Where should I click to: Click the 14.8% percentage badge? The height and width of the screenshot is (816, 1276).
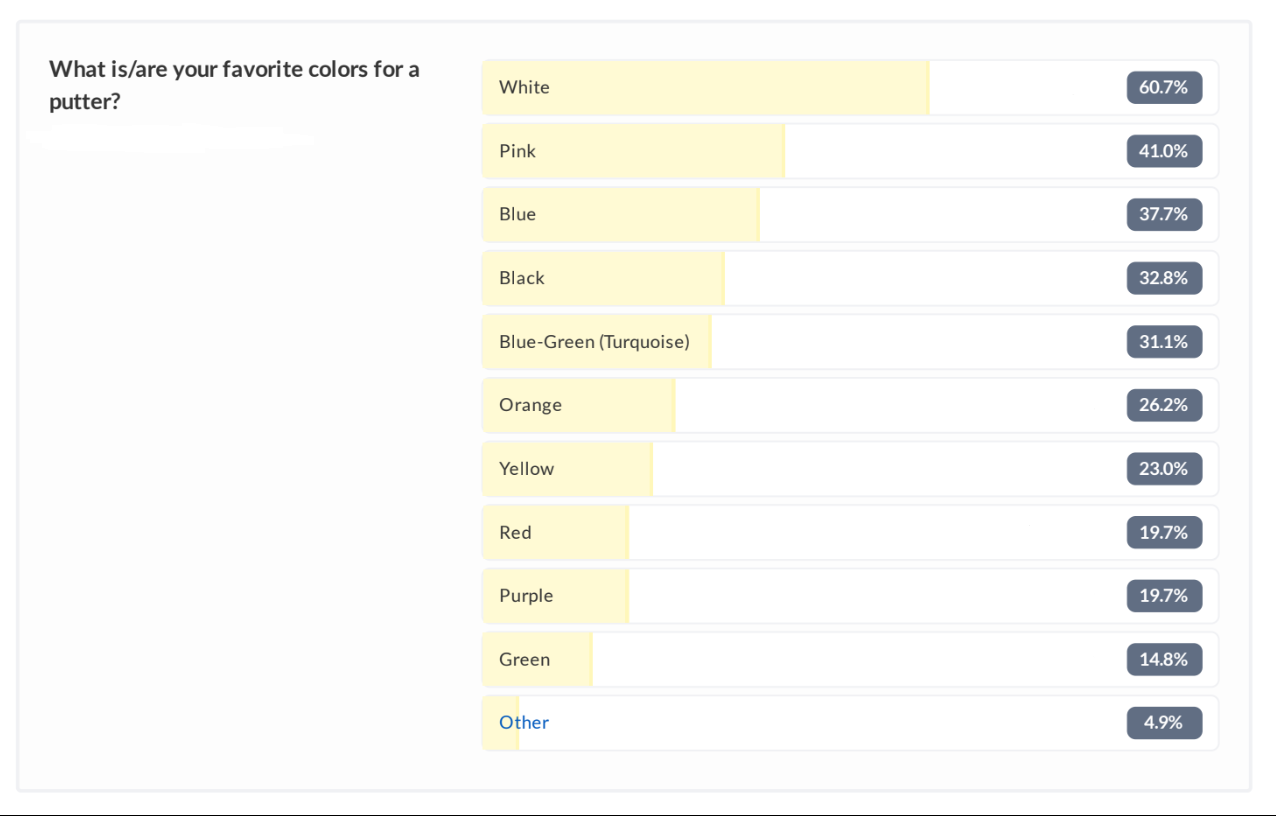tap(1164, 659)
